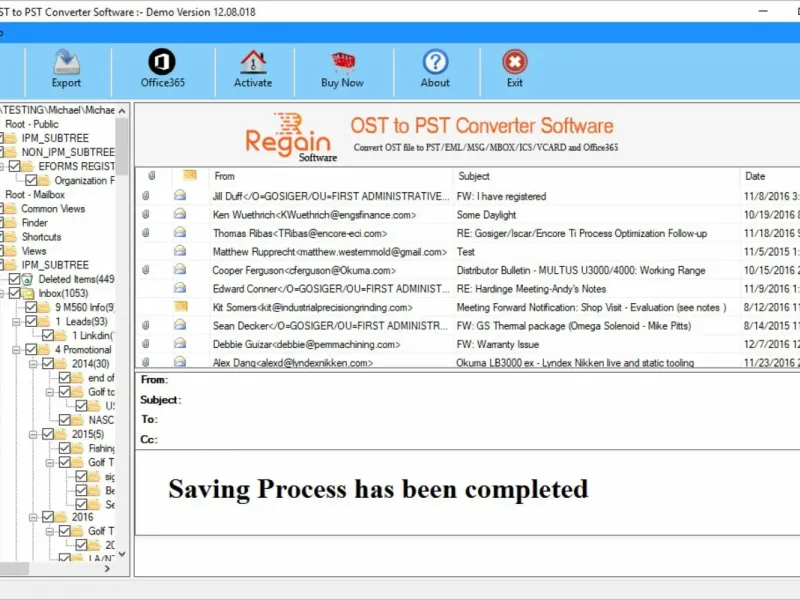Open the About question mark icon
800x600 pixels.
(x=435, y=62)
